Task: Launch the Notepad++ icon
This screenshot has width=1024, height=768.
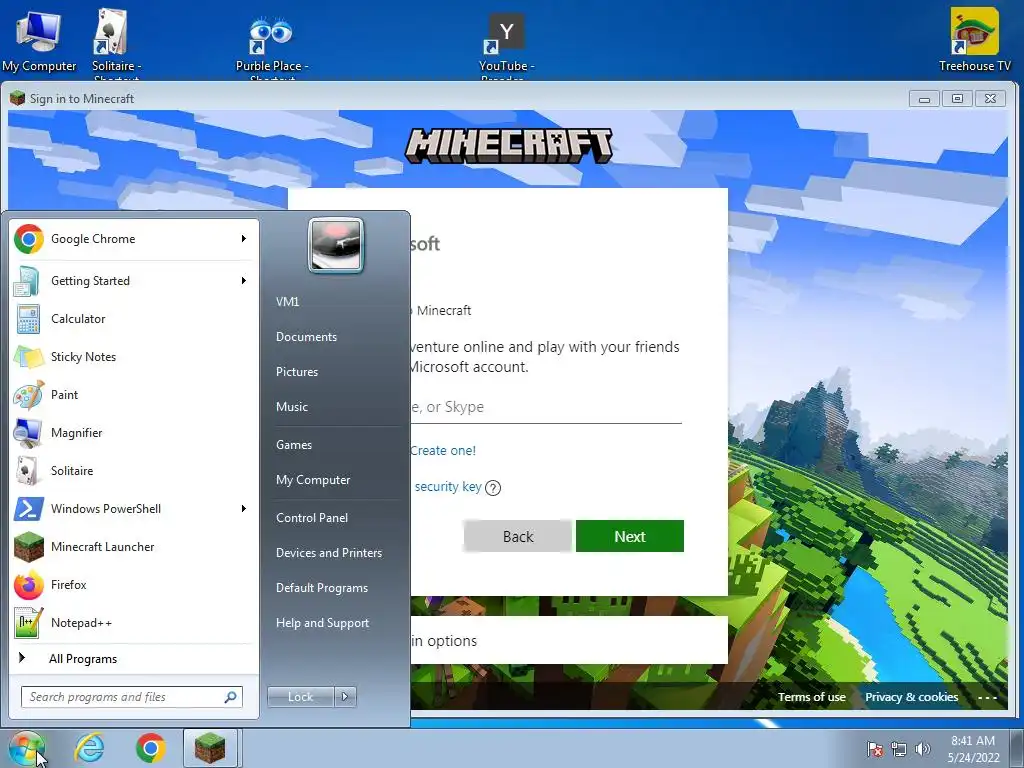Action: (29, 622)
